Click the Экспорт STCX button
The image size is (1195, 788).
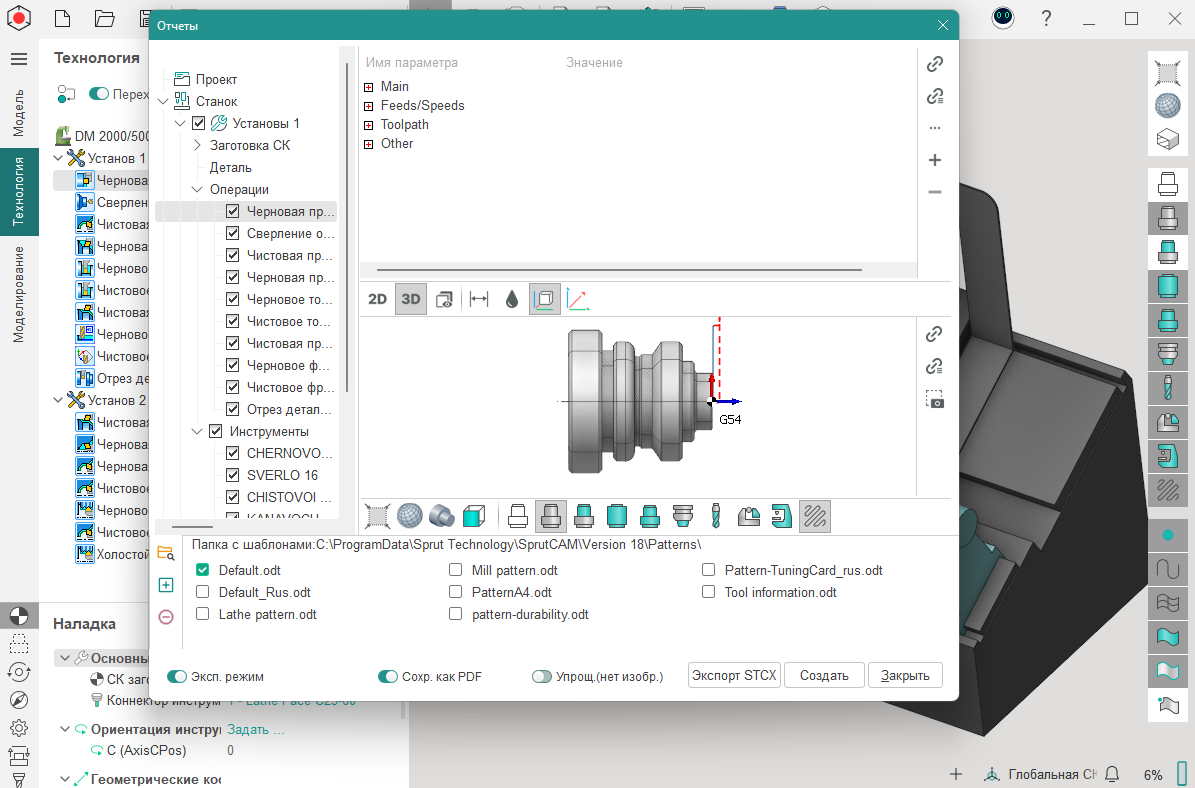734,675
